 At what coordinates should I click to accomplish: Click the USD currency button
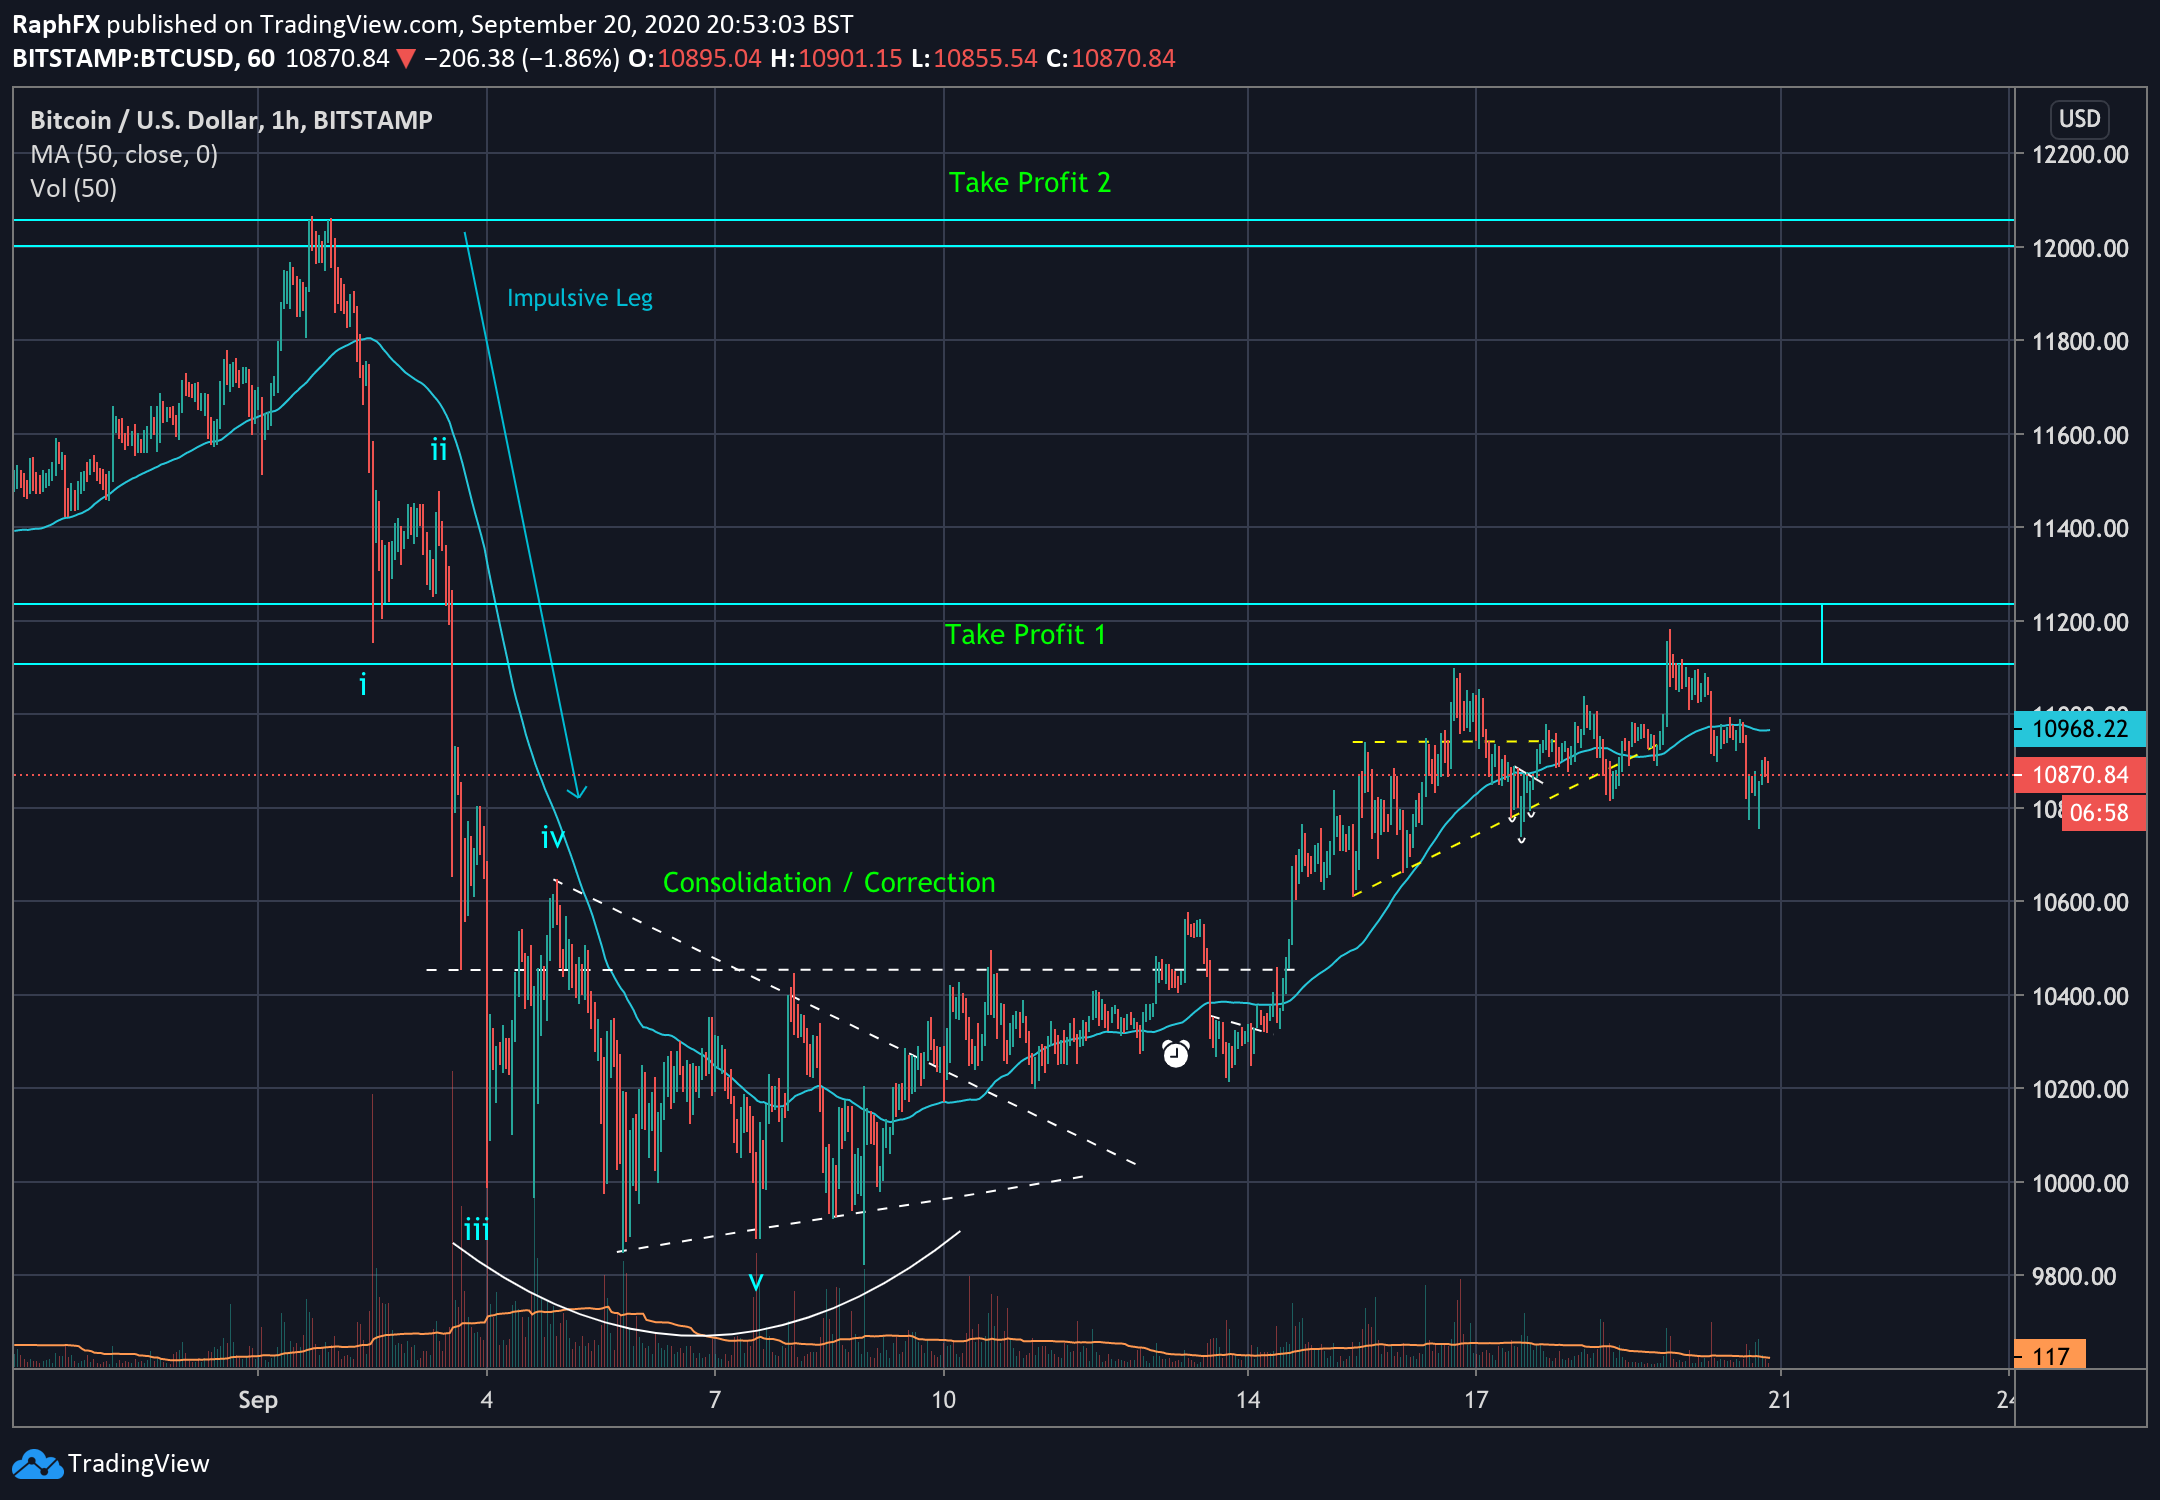click(x=2079, y=119)
